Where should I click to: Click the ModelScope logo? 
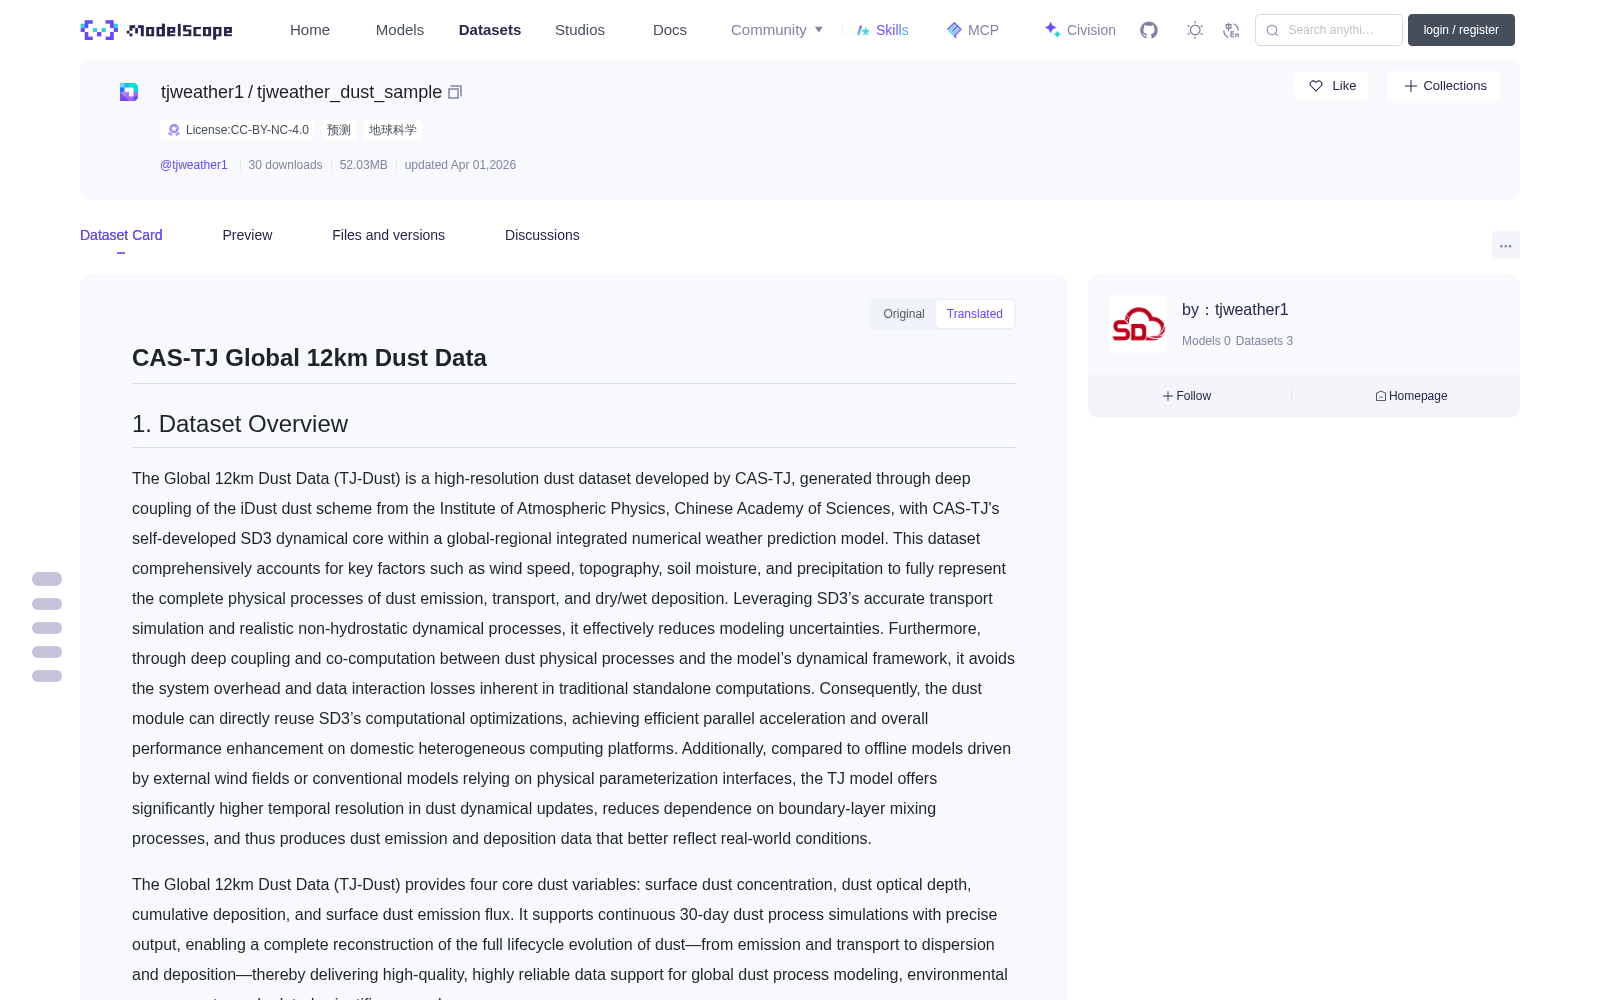point(156,30)
